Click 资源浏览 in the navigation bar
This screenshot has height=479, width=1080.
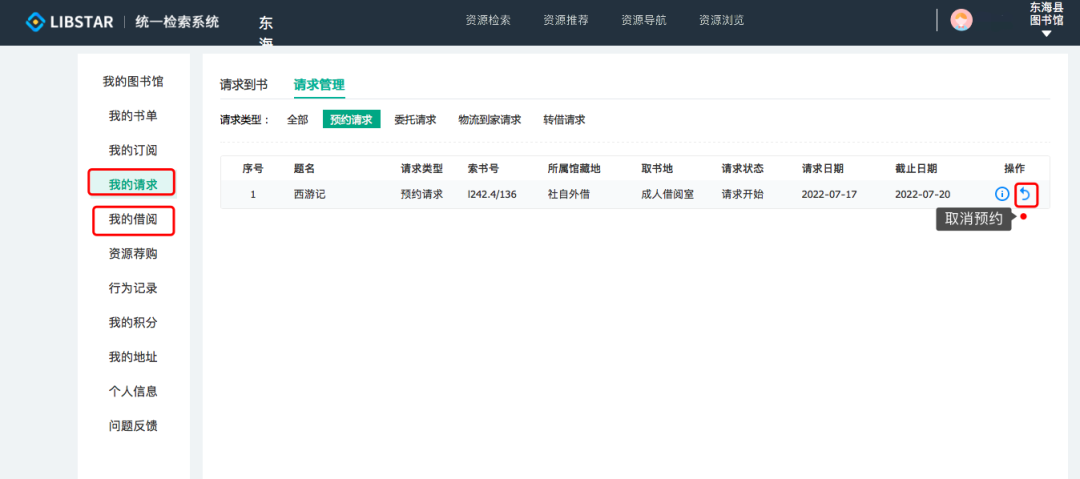coord(721,20)
